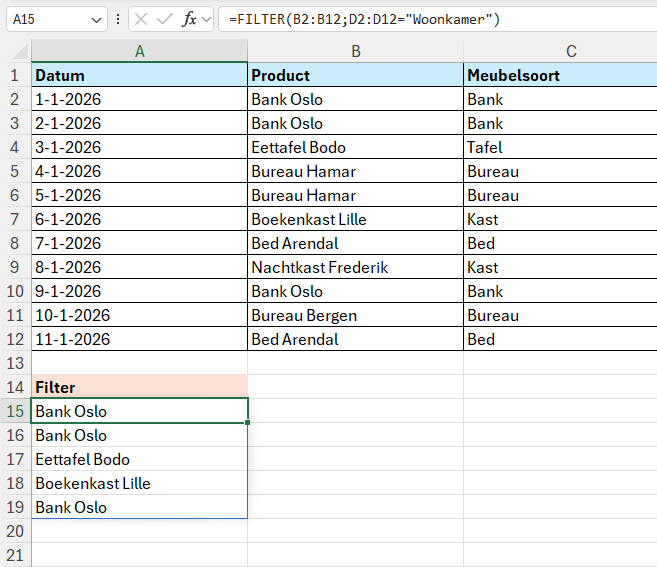Select column A via its header

[x=139, y=51]
